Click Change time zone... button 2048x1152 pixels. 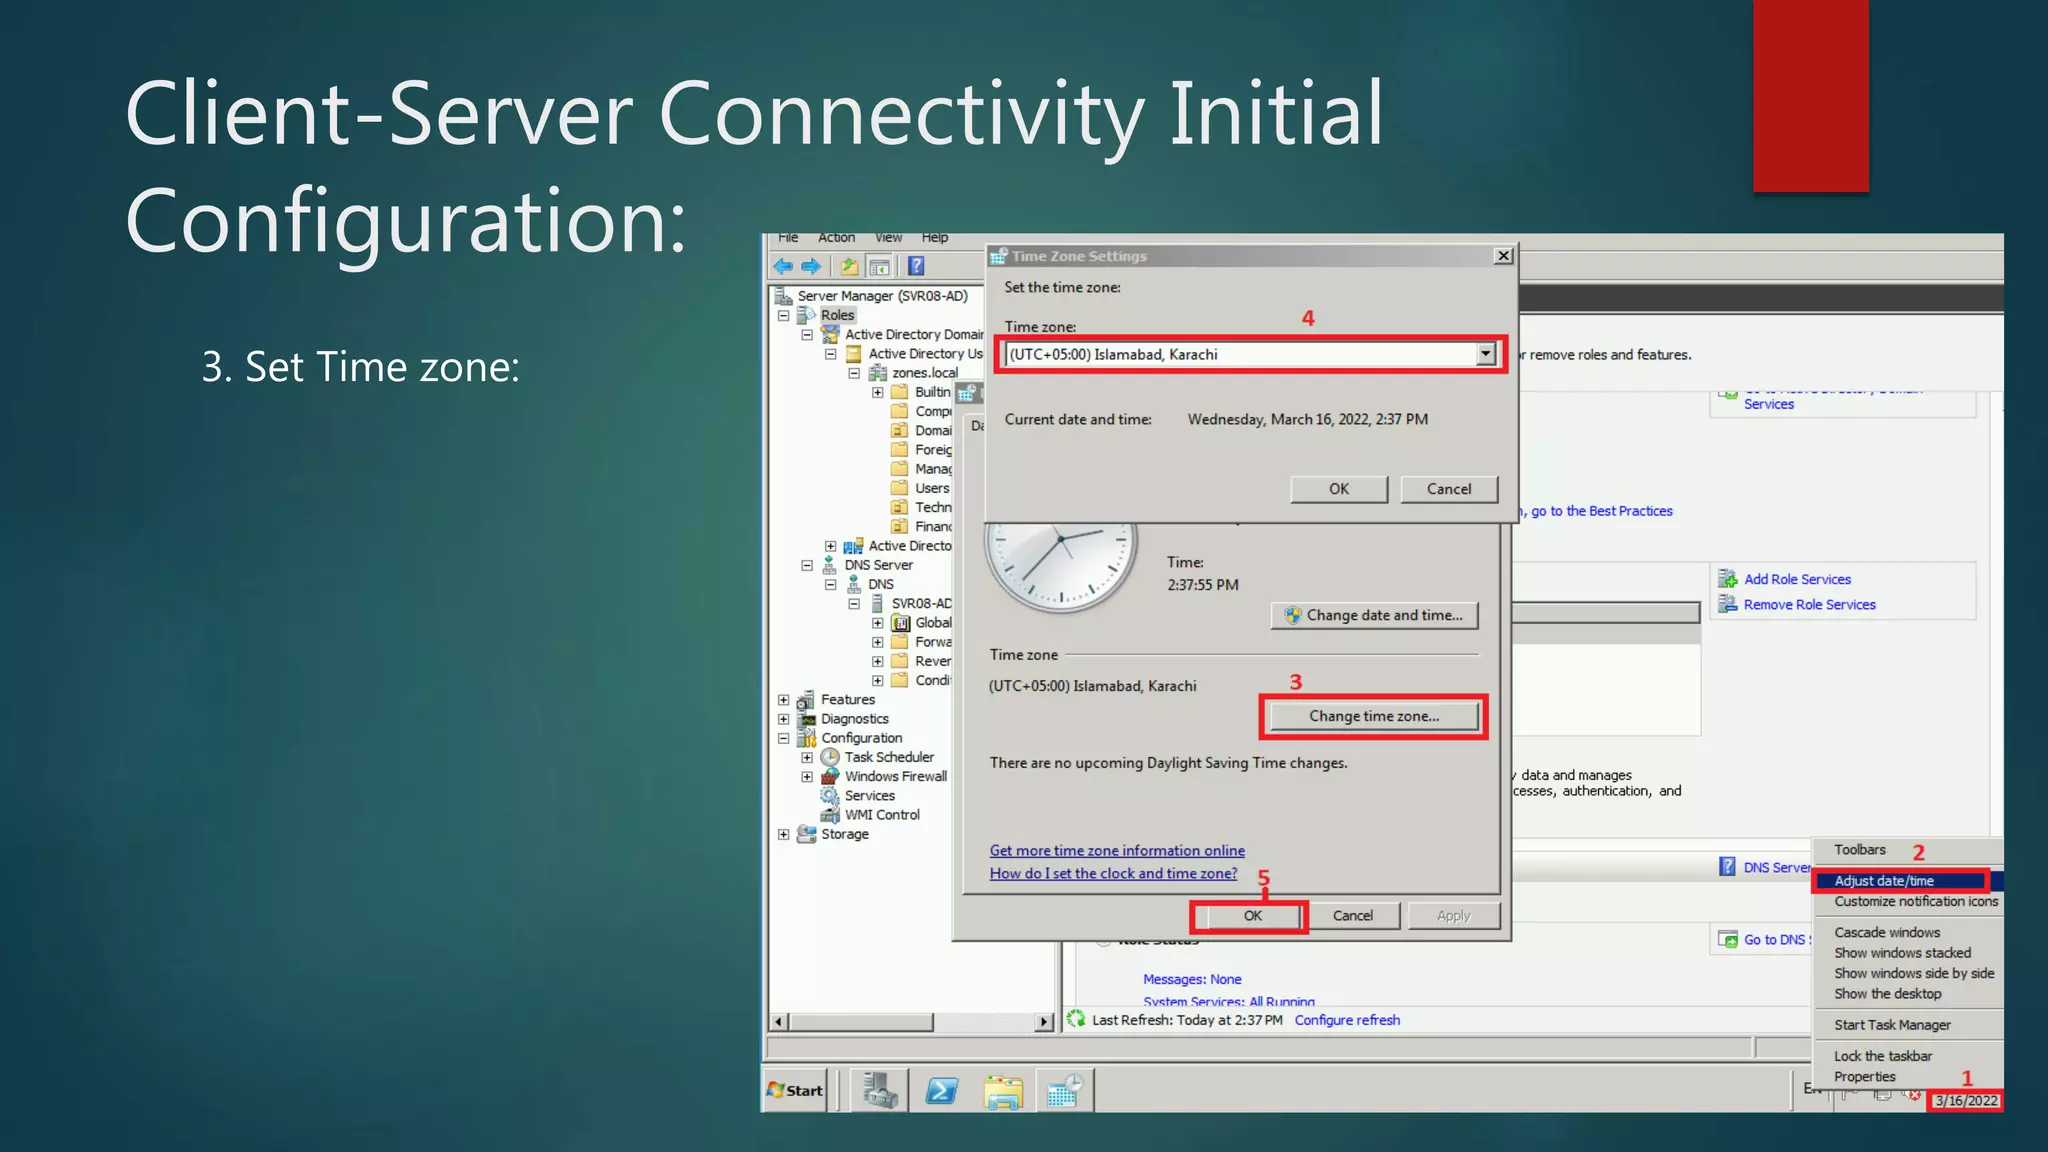pos(1374,716)
